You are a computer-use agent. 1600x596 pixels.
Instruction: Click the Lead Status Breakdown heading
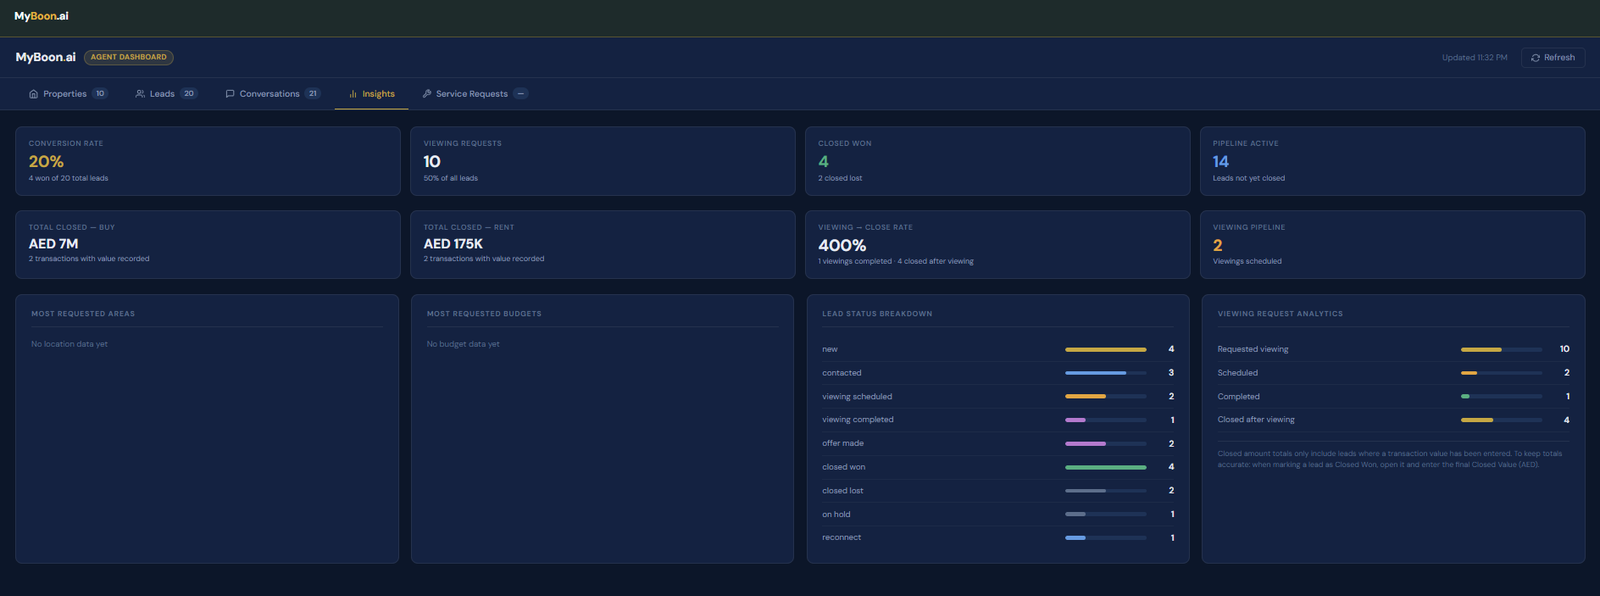[877, 314]
